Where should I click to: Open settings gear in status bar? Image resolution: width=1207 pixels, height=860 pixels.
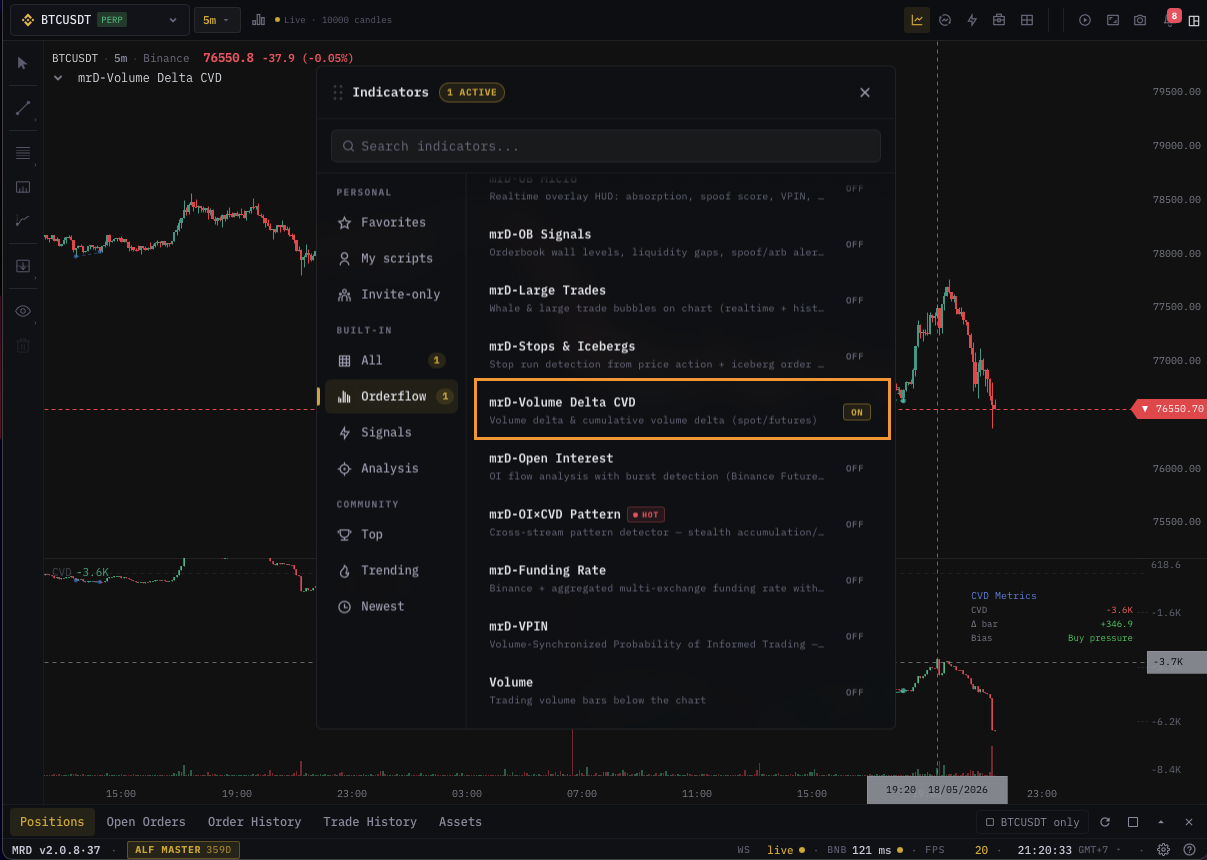click(1164, 850)
